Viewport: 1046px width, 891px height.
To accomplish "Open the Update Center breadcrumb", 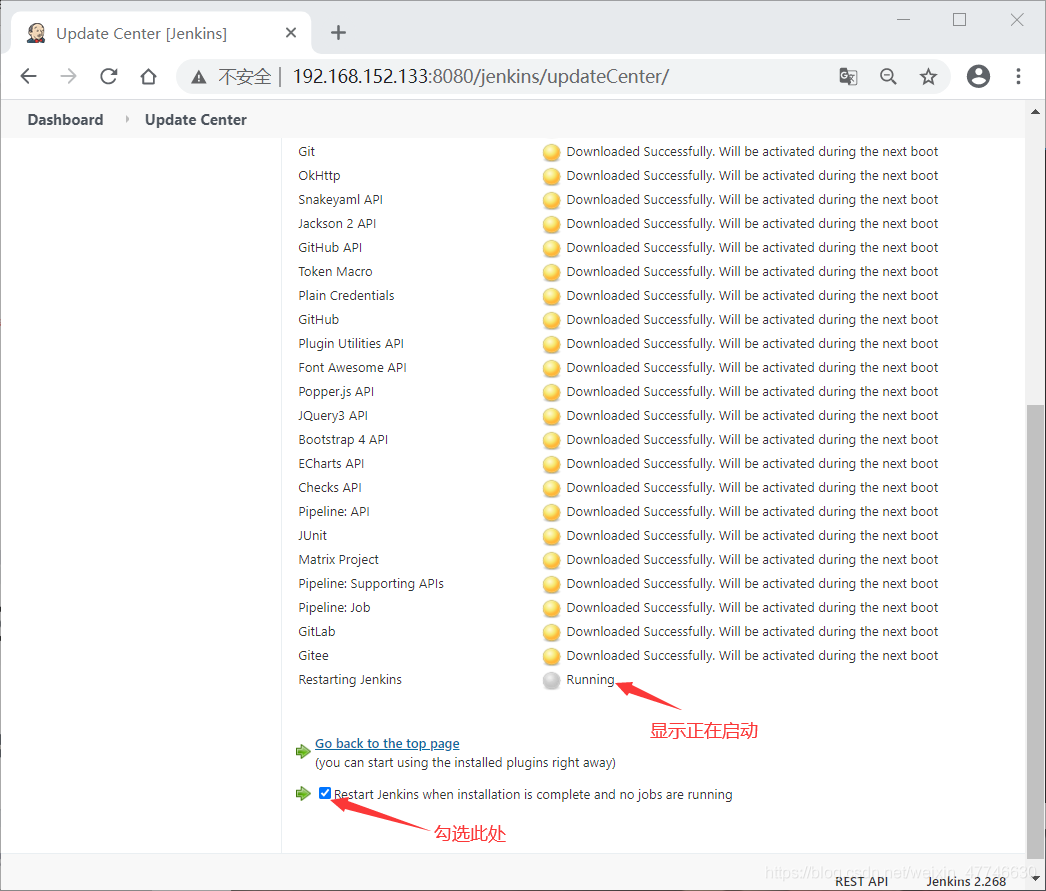I will (x=195, y=119).
